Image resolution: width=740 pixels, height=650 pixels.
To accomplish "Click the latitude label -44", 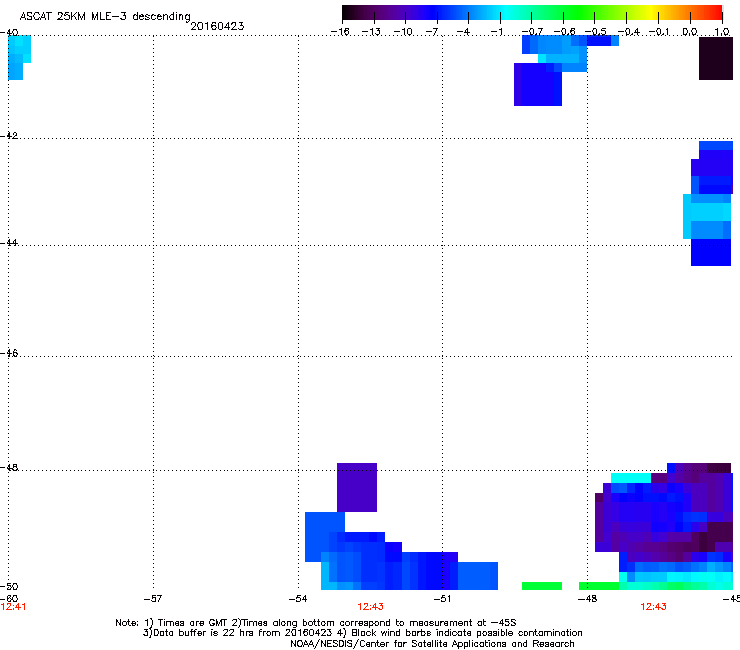I will click(9, 243).
